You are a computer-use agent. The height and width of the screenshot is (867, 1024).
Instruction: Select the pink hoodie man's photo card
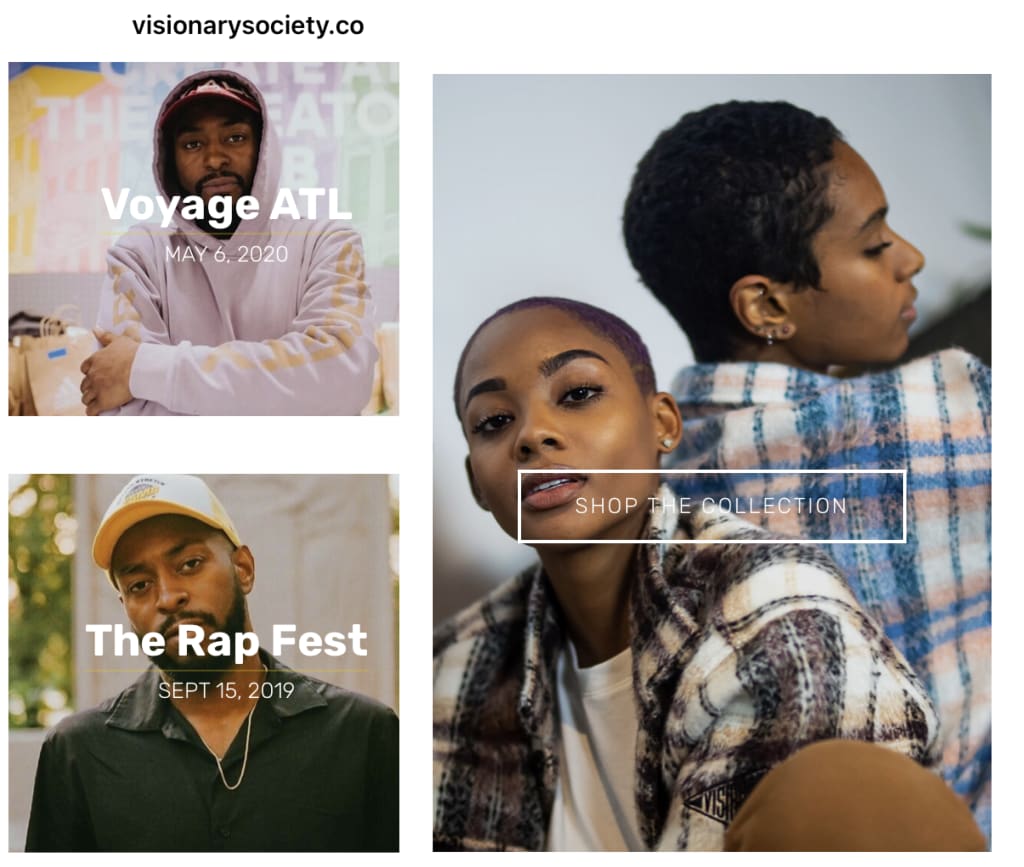pos(204,239)
